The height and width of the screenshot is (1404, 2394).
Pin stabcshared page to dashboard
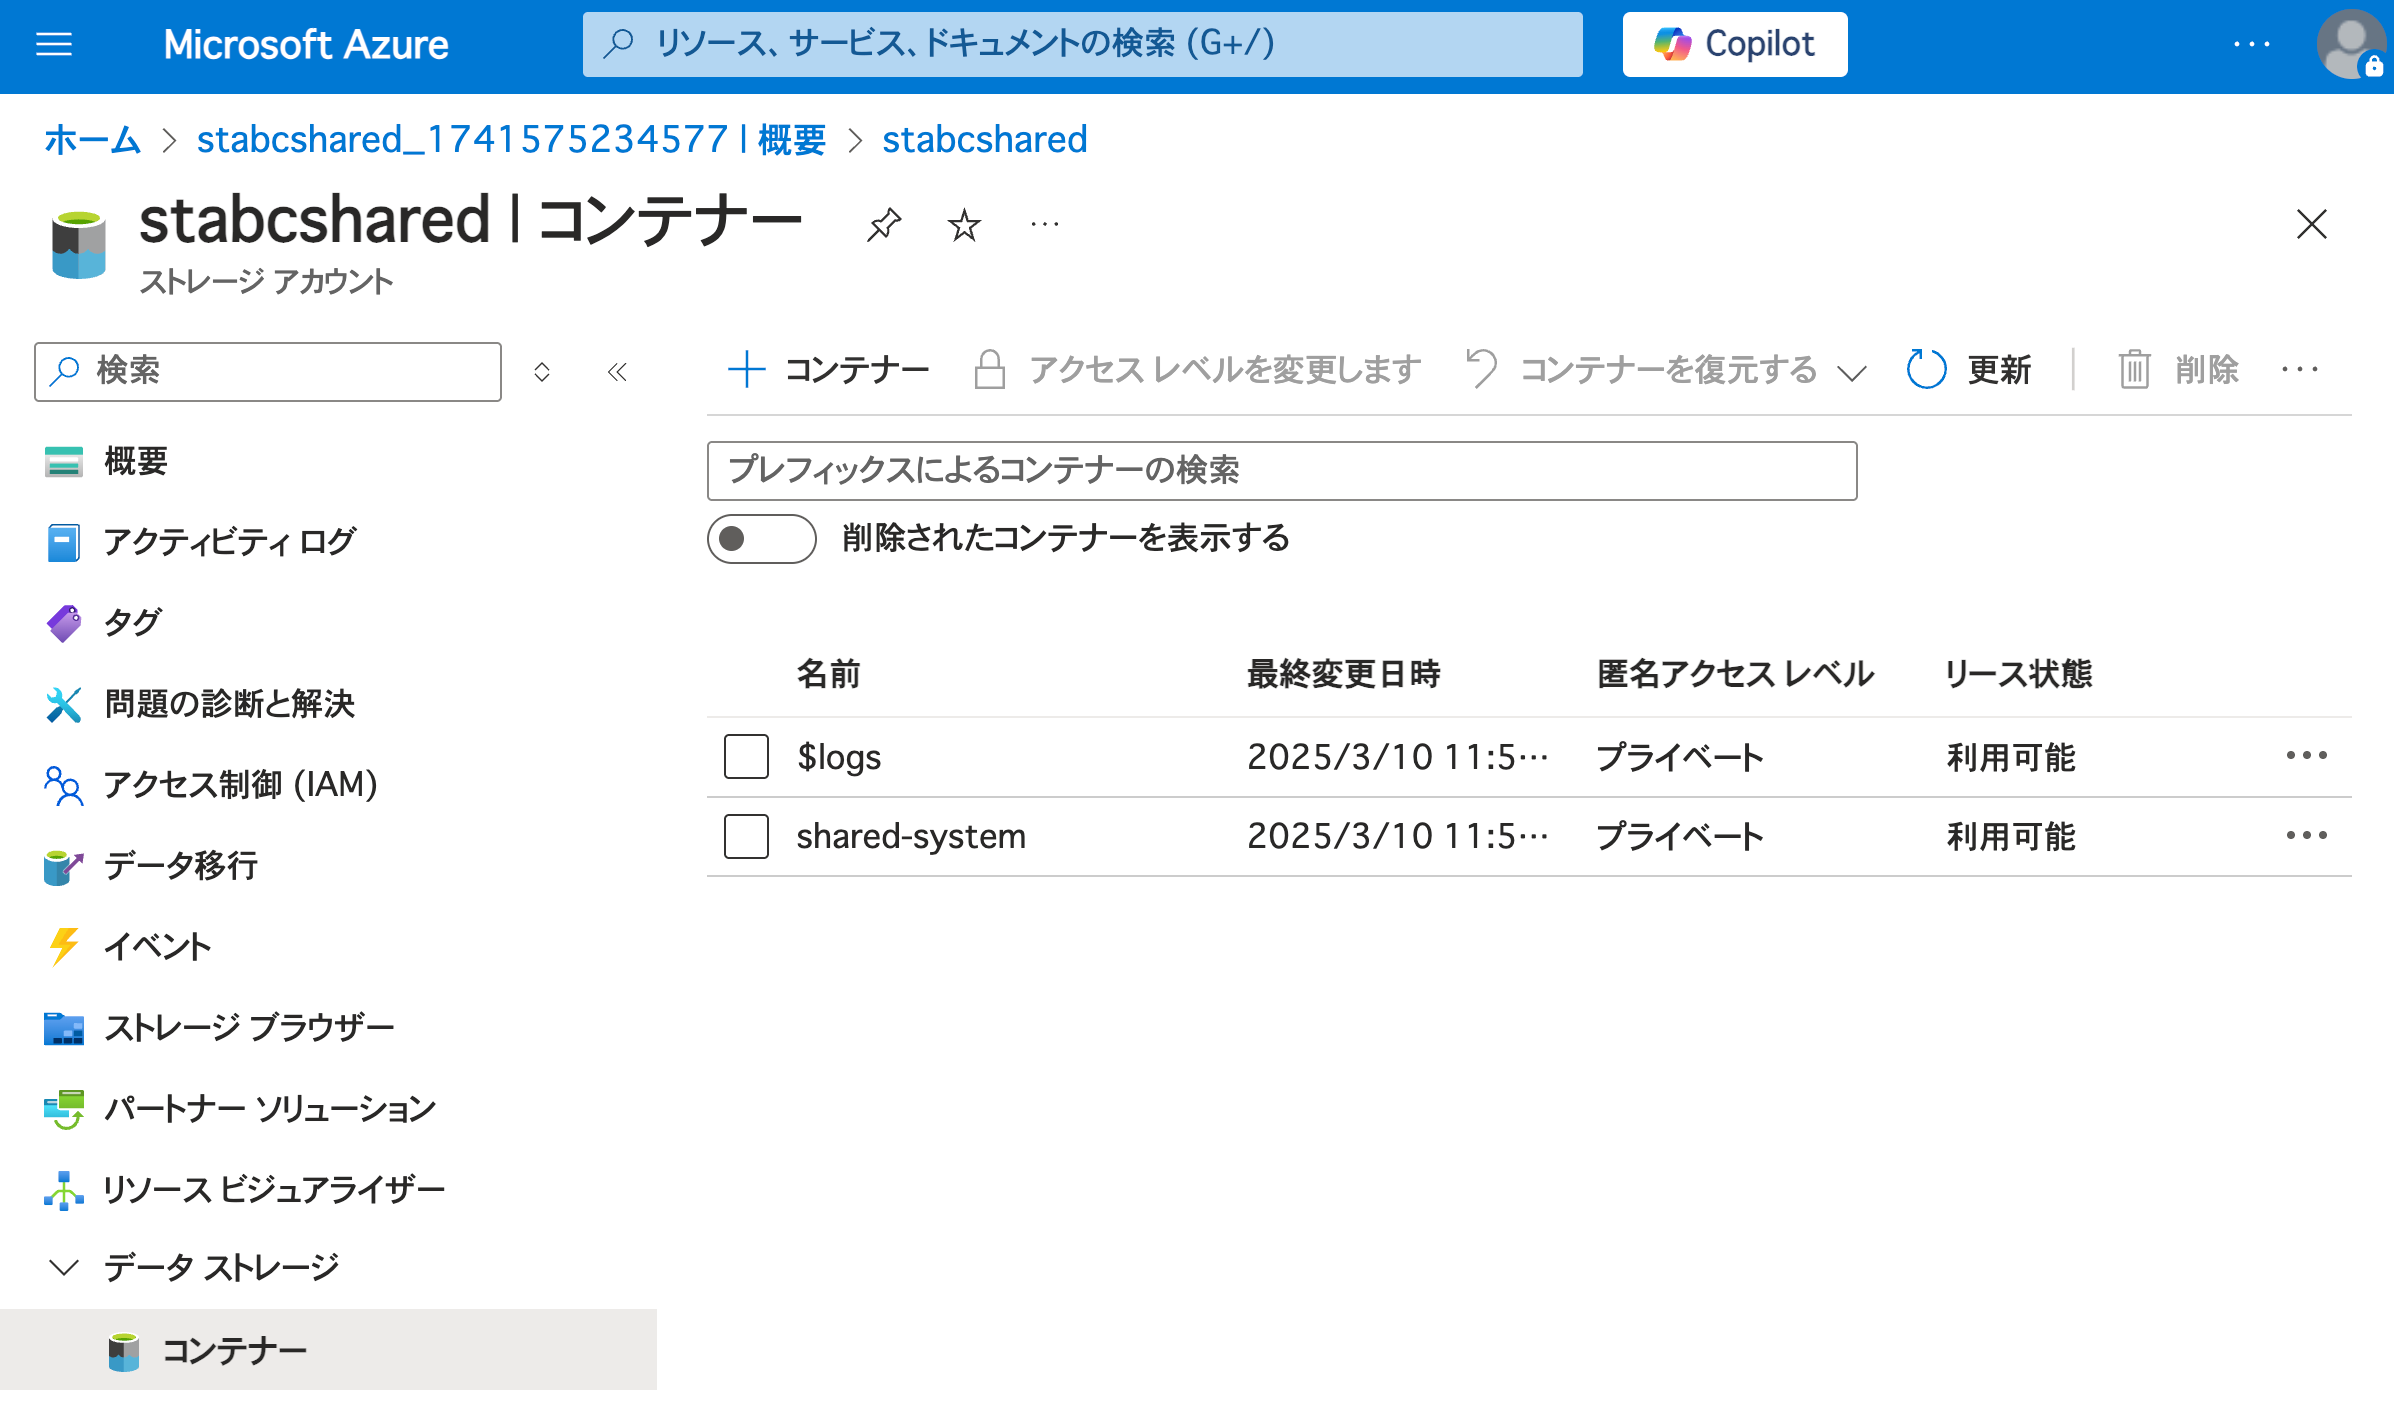coord(884,225)
